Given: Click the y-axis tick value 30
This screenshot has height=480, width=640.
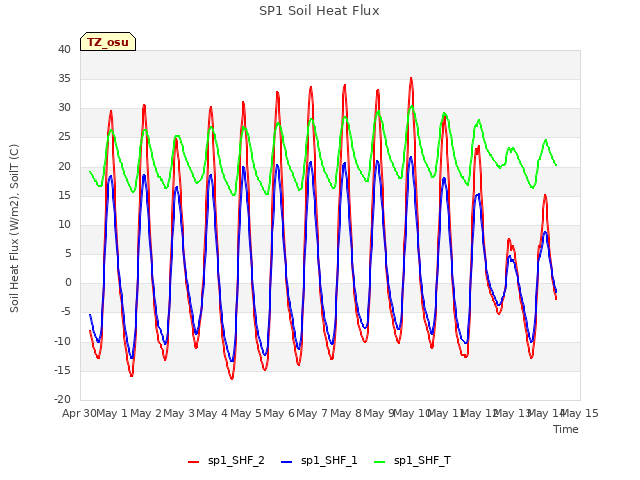Looking at the screenshot, I should (64, 108).
